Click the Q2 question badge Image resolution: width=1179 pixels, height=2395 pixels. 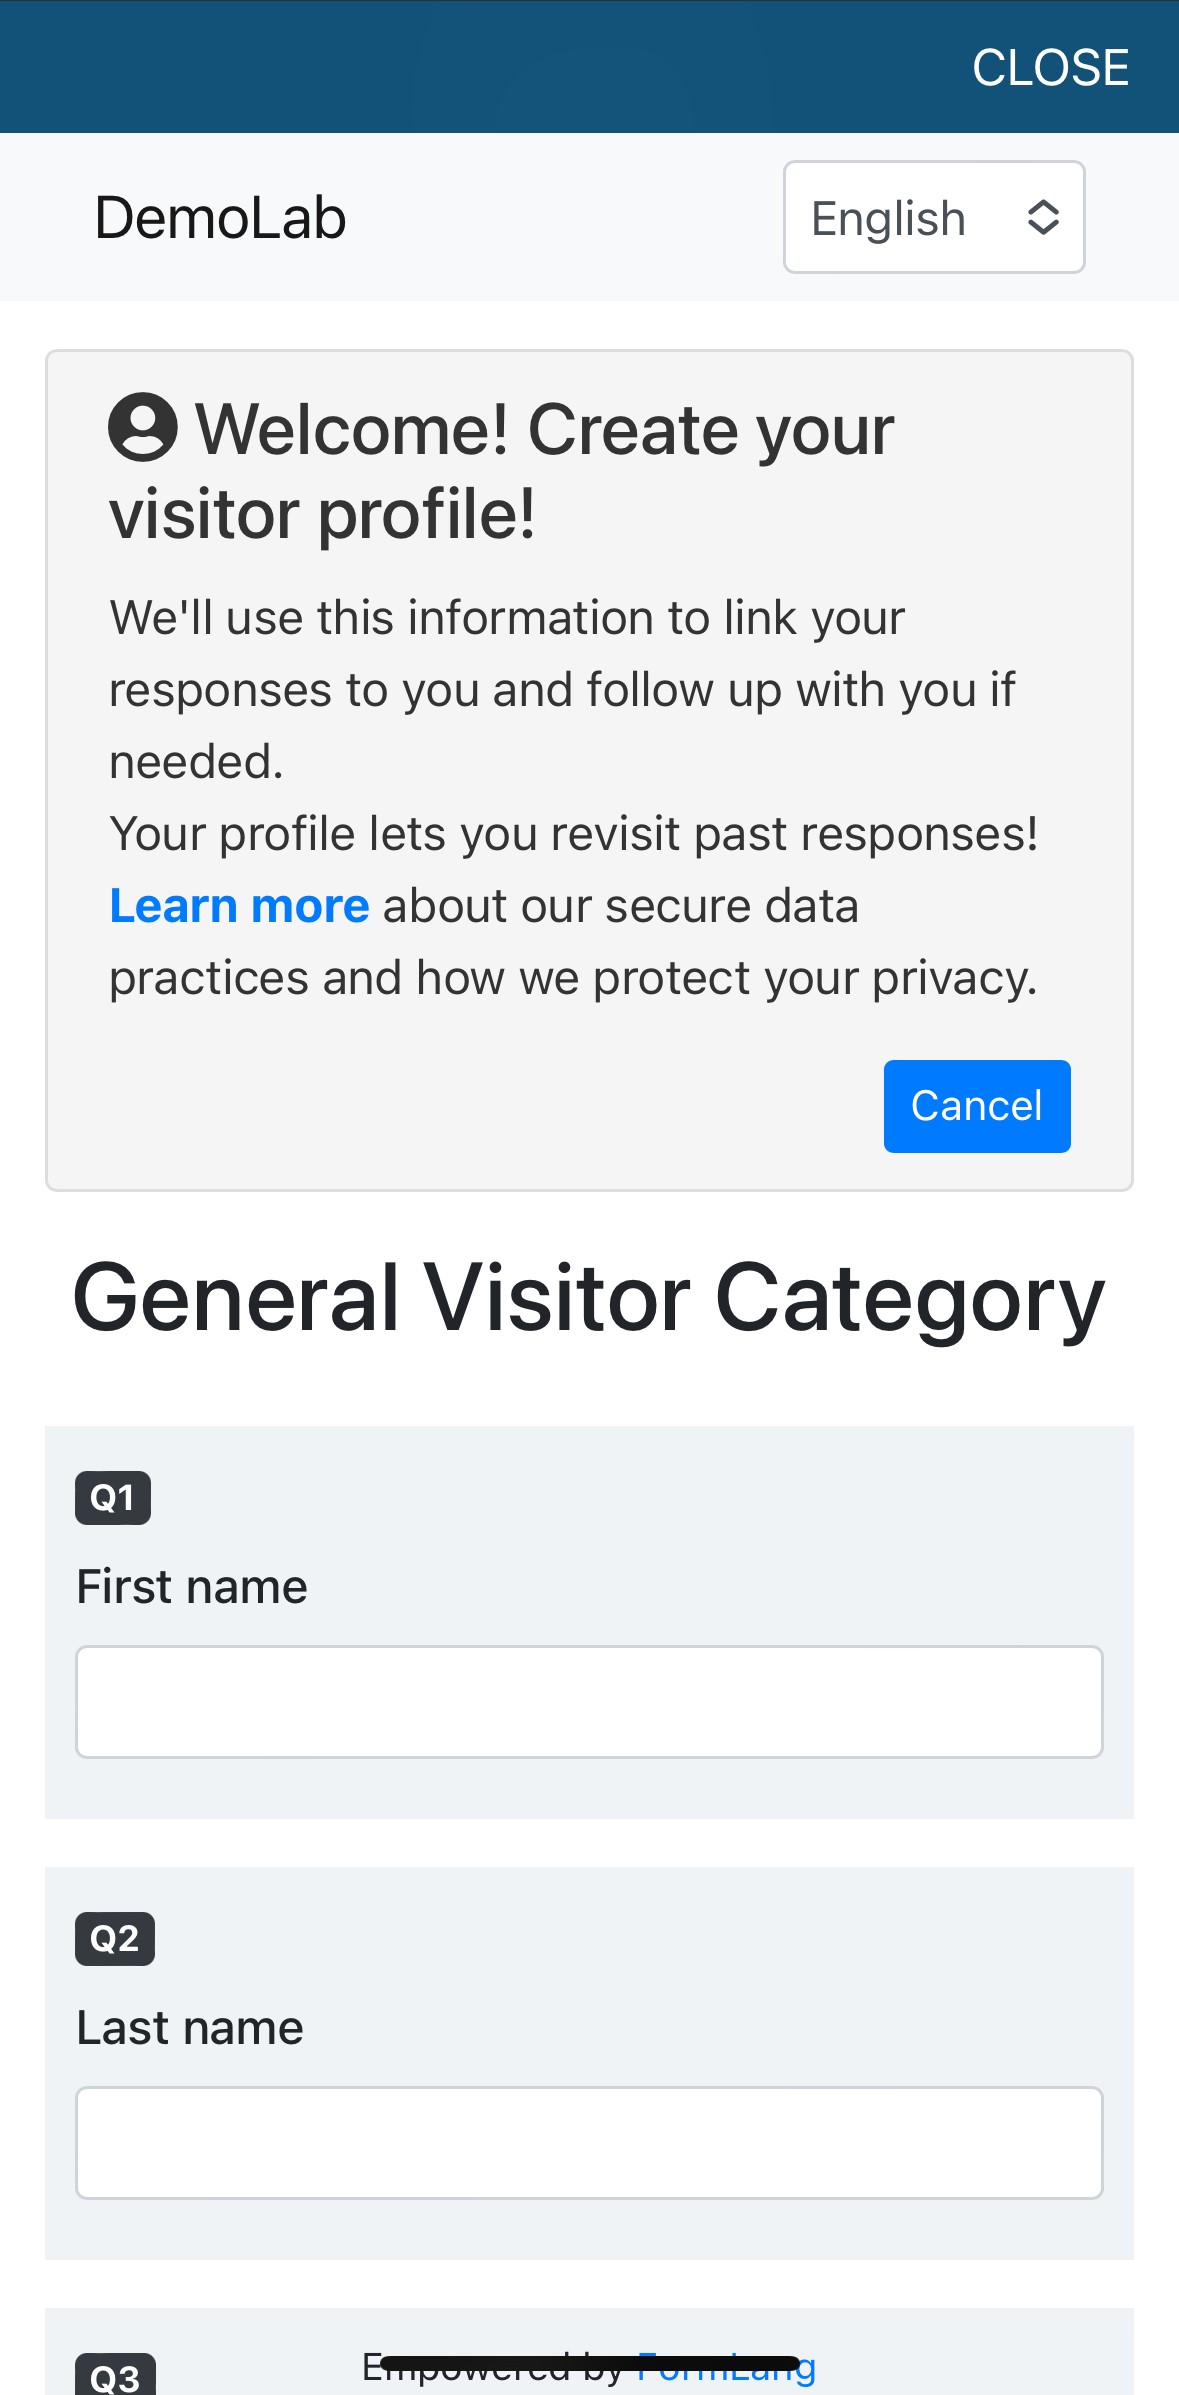(x=115, y=1939)
